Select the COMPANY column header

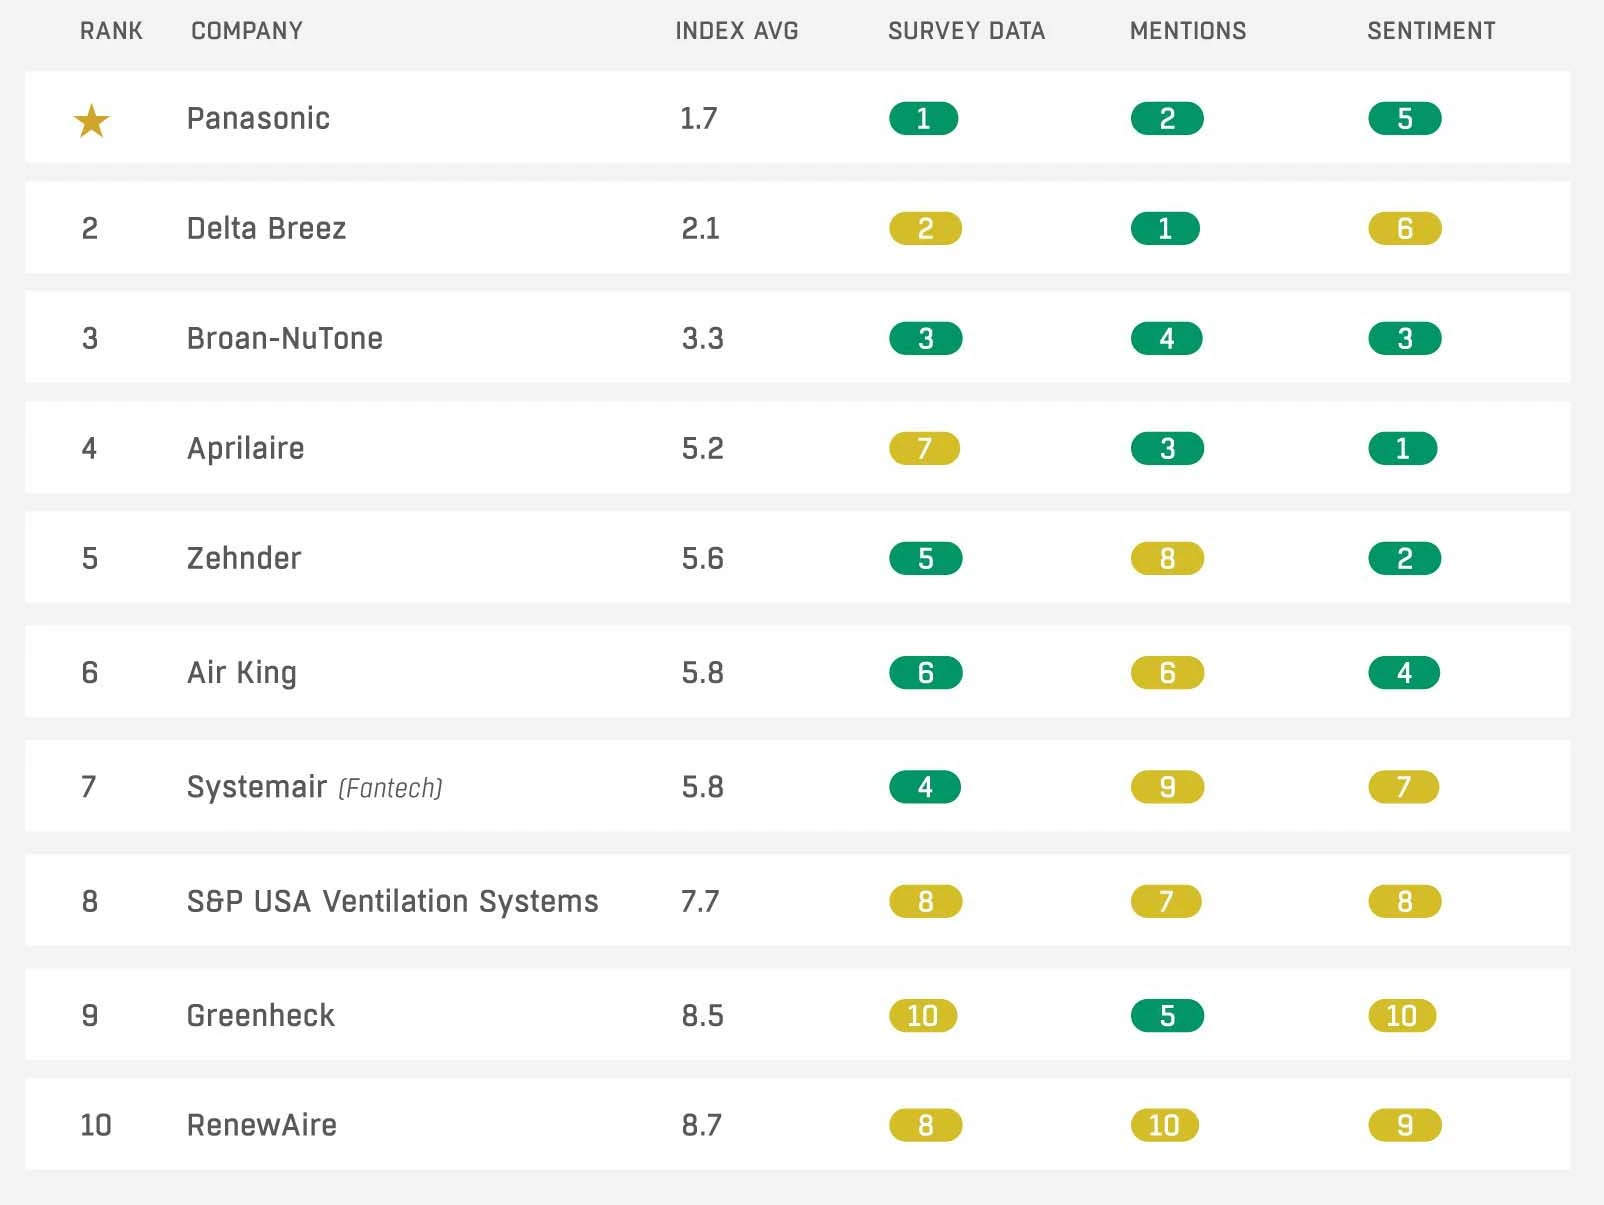click(247, 31)
